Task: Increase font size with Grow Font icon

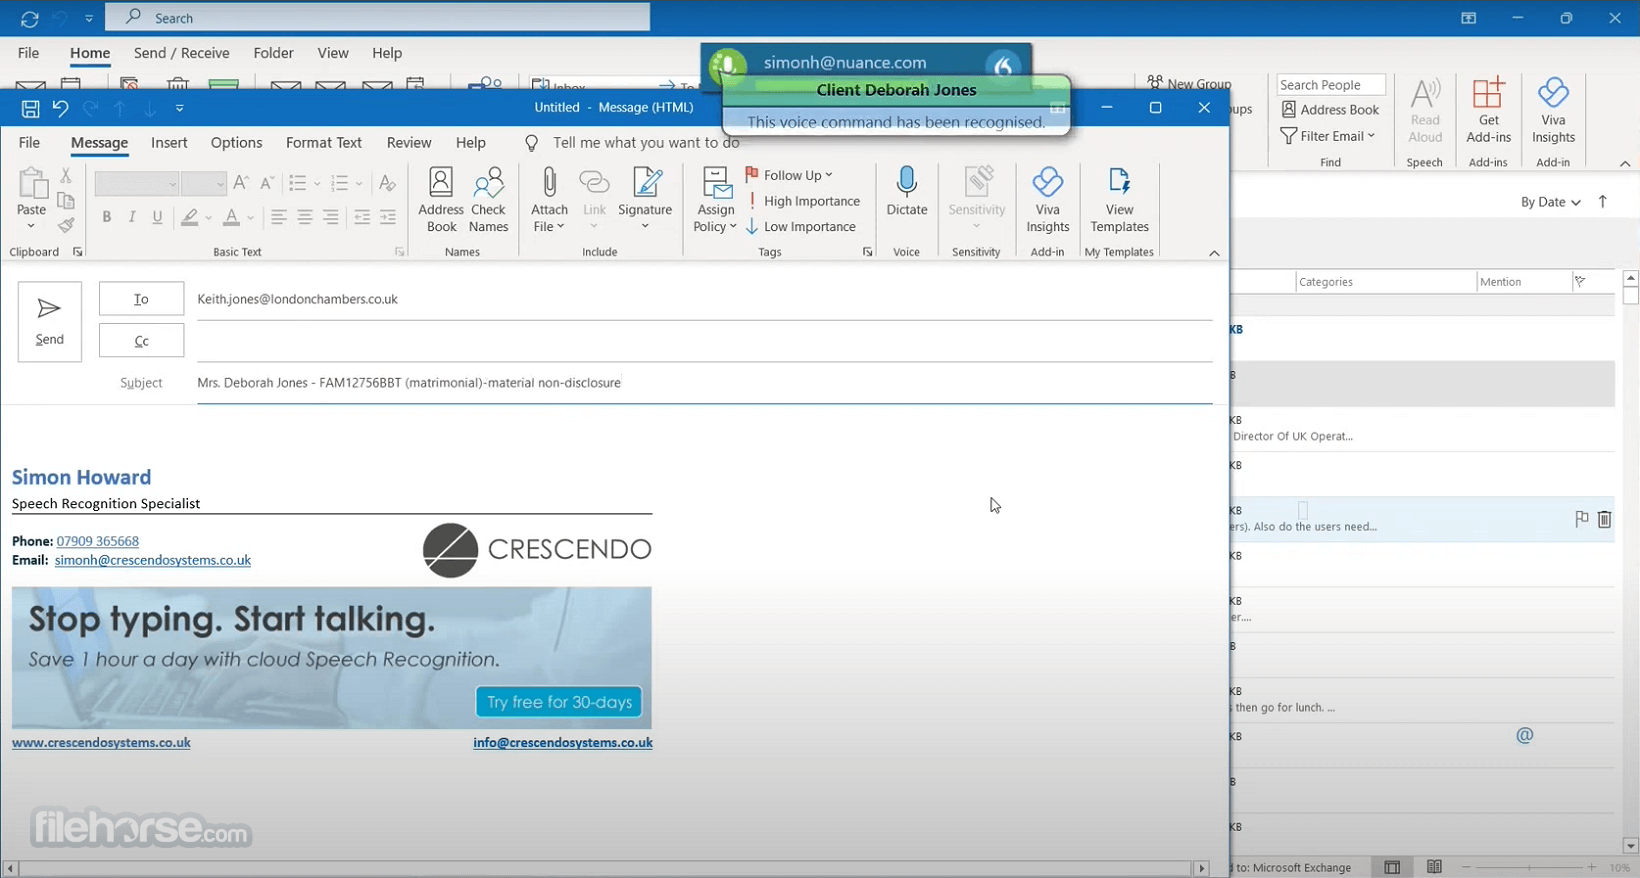Action: 240,183
